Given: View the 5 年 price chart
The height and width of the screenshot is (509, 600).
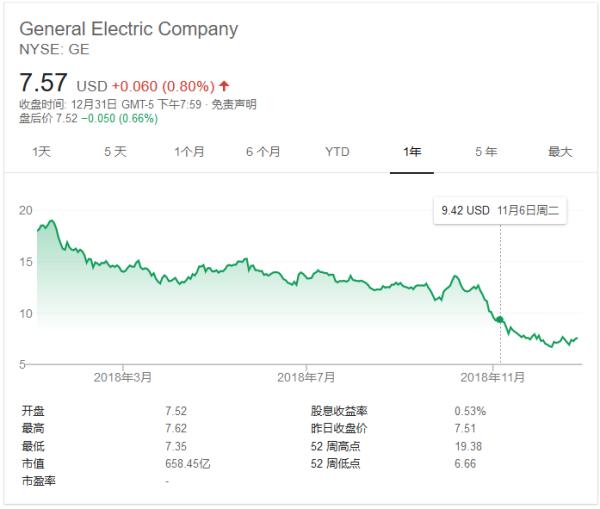Looking at the screenshot, I should tap(486, 152).
